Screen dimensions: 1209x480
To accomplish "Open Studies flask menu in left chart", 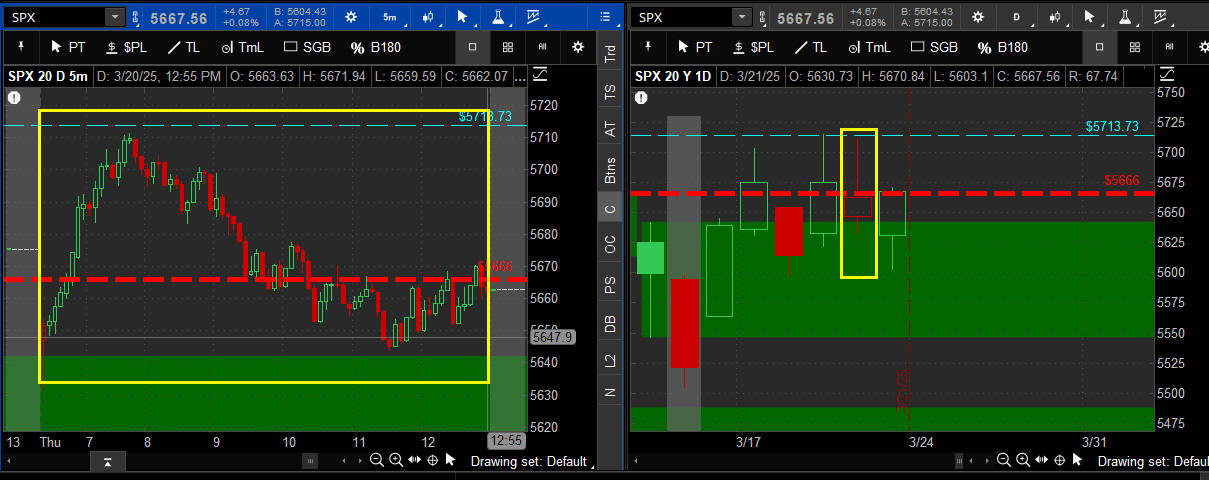I will (x=497, y=17).
